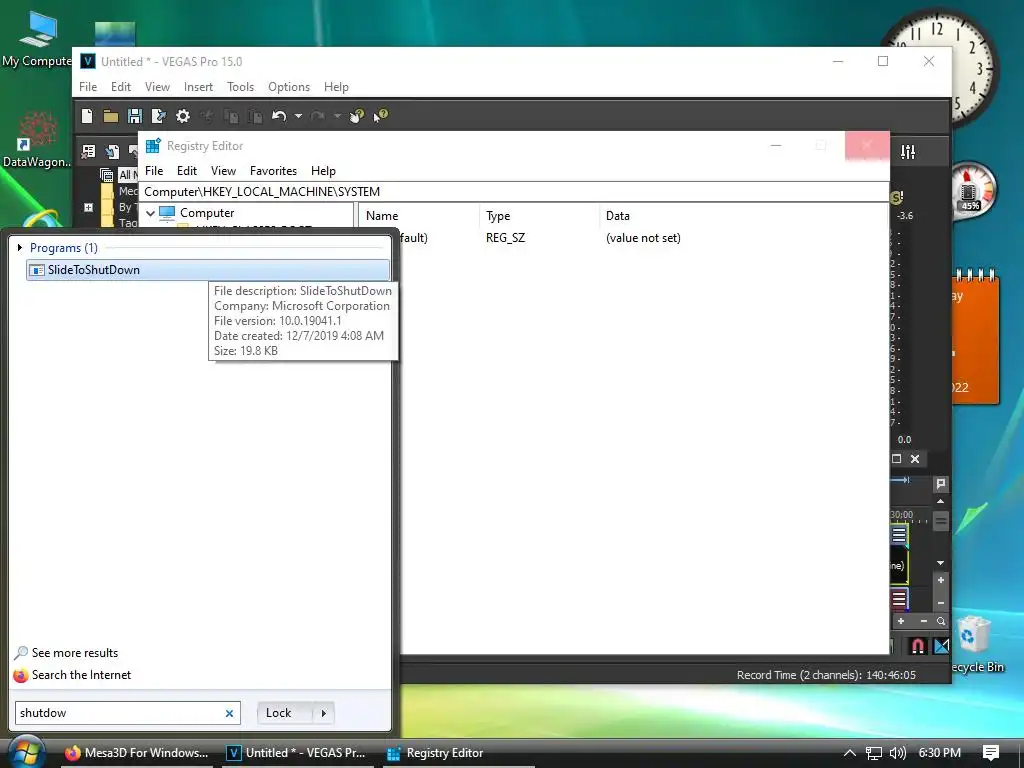Click the Open folder icon in VEGAS
The width and height of the screenshot is (1024, 768).
[x=110, y=116]
